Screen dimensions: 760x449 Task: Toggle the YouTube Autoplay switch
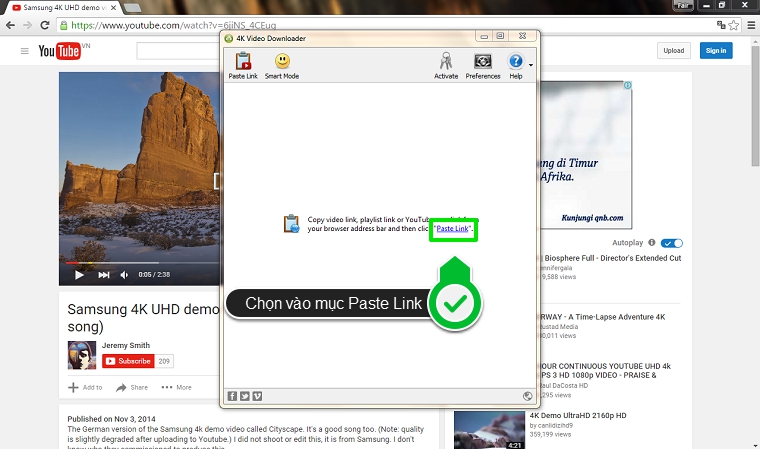pyautogui.click(x=672, y=243)
